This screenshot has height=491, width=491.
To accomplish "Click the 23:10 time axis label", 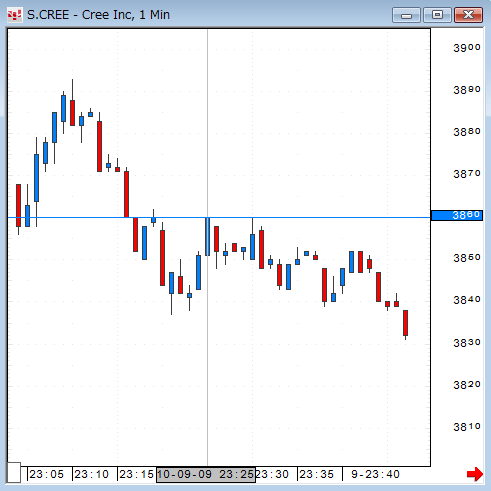I will [91, 474].
